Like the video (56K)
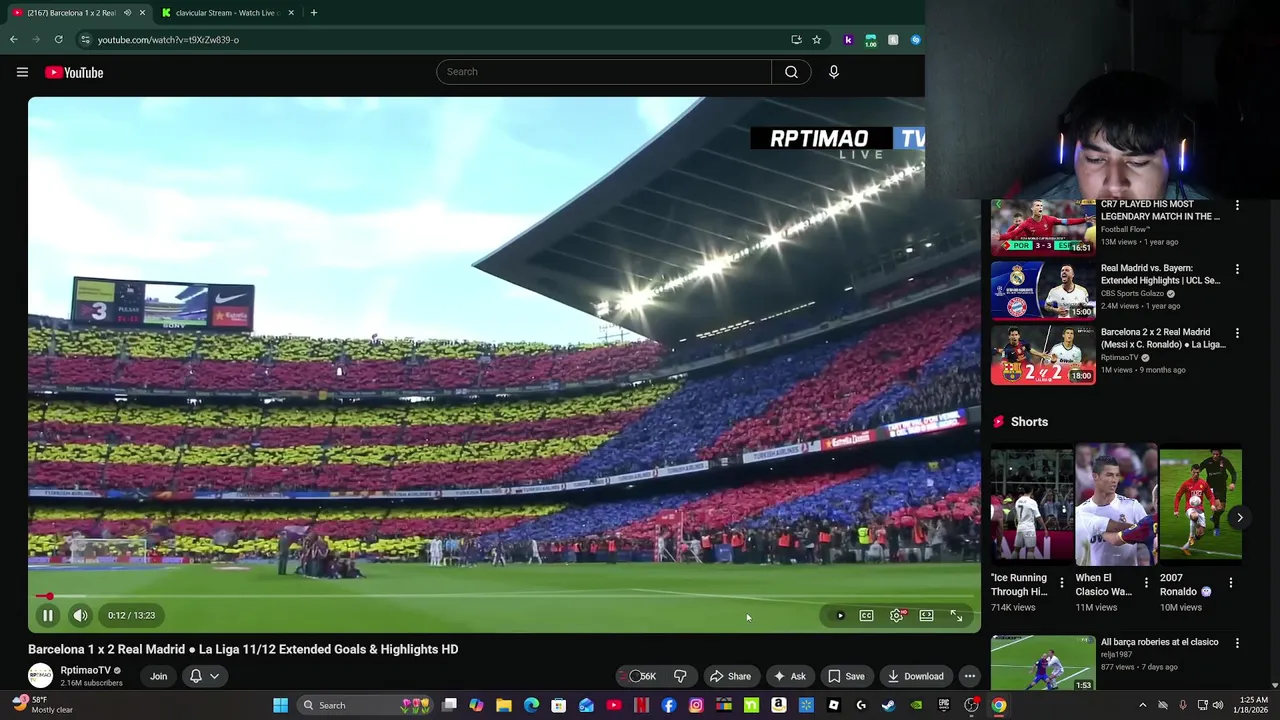Screen dimensions: 1280x720 pyautogui.click(x=640, y=676)
